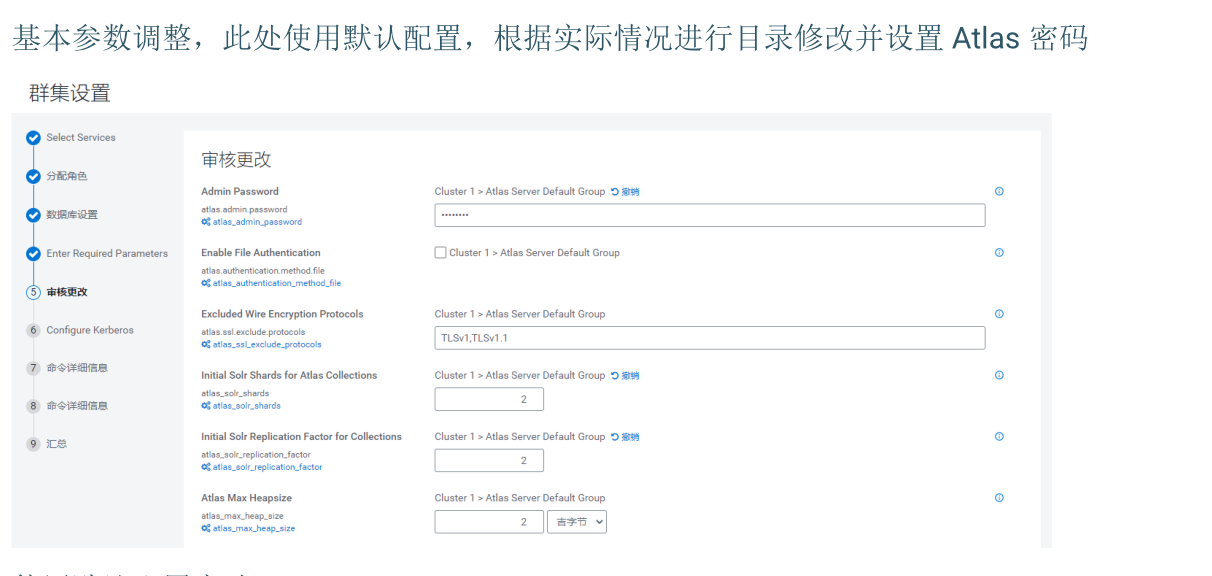Go to the 分配角色 step
The width and height of the screenshot is (1212, 576).
tap(67, 176)
